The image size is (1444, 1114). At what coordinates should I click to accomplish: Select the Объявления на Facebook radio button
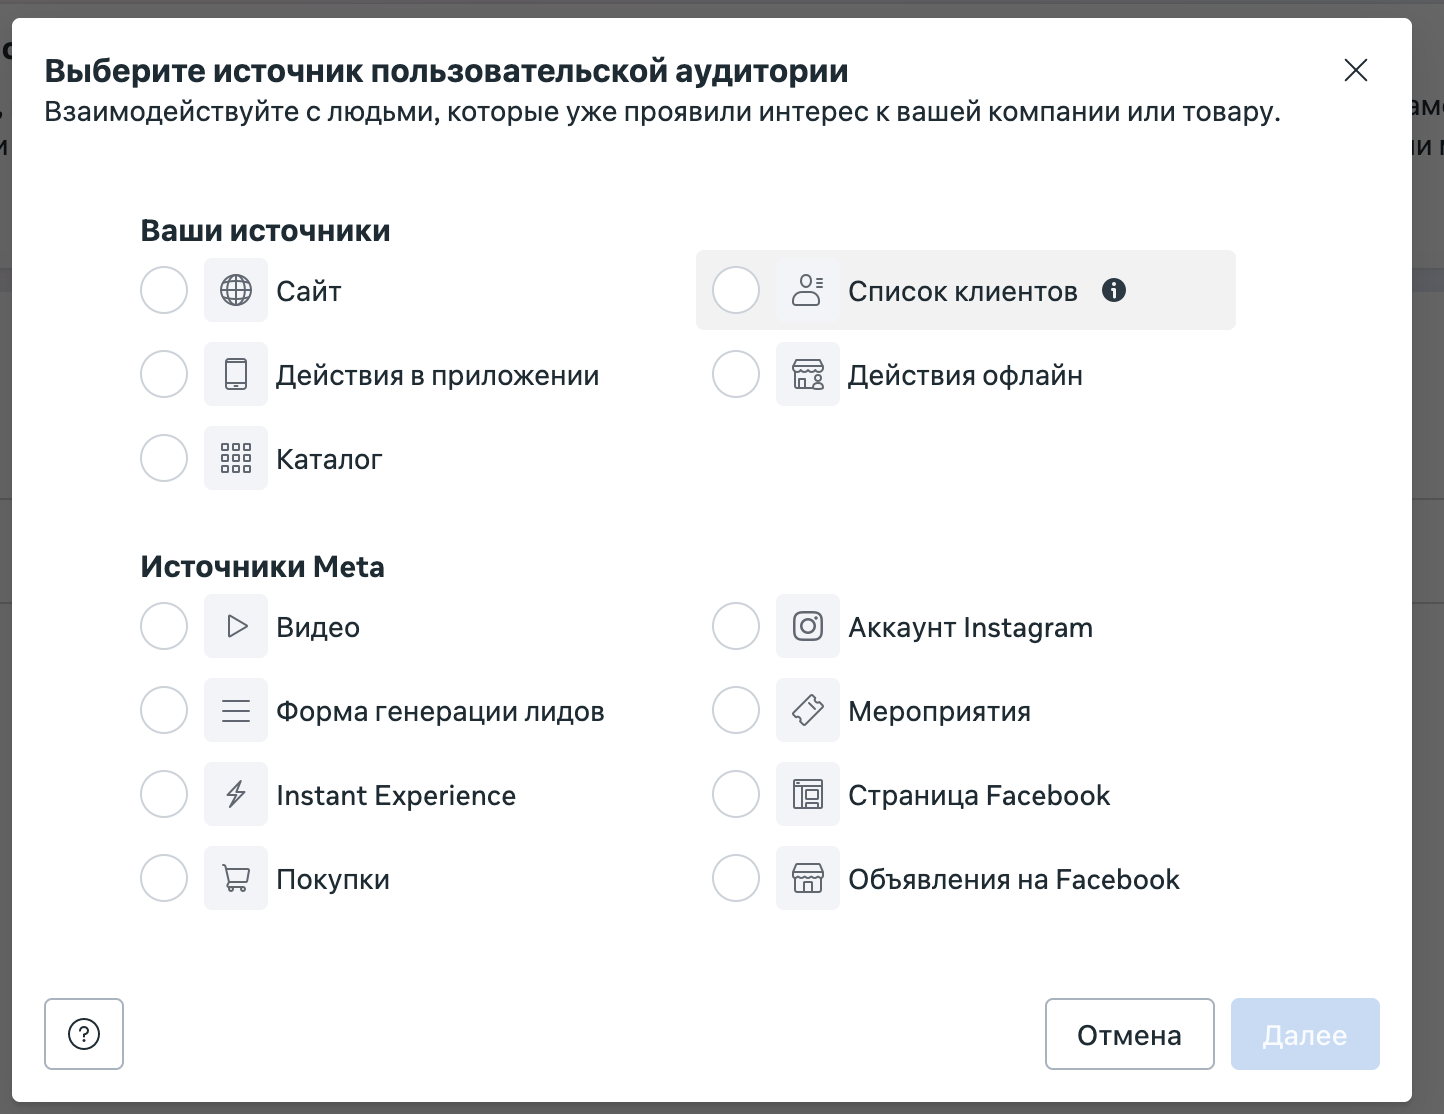tap(736, 878)
